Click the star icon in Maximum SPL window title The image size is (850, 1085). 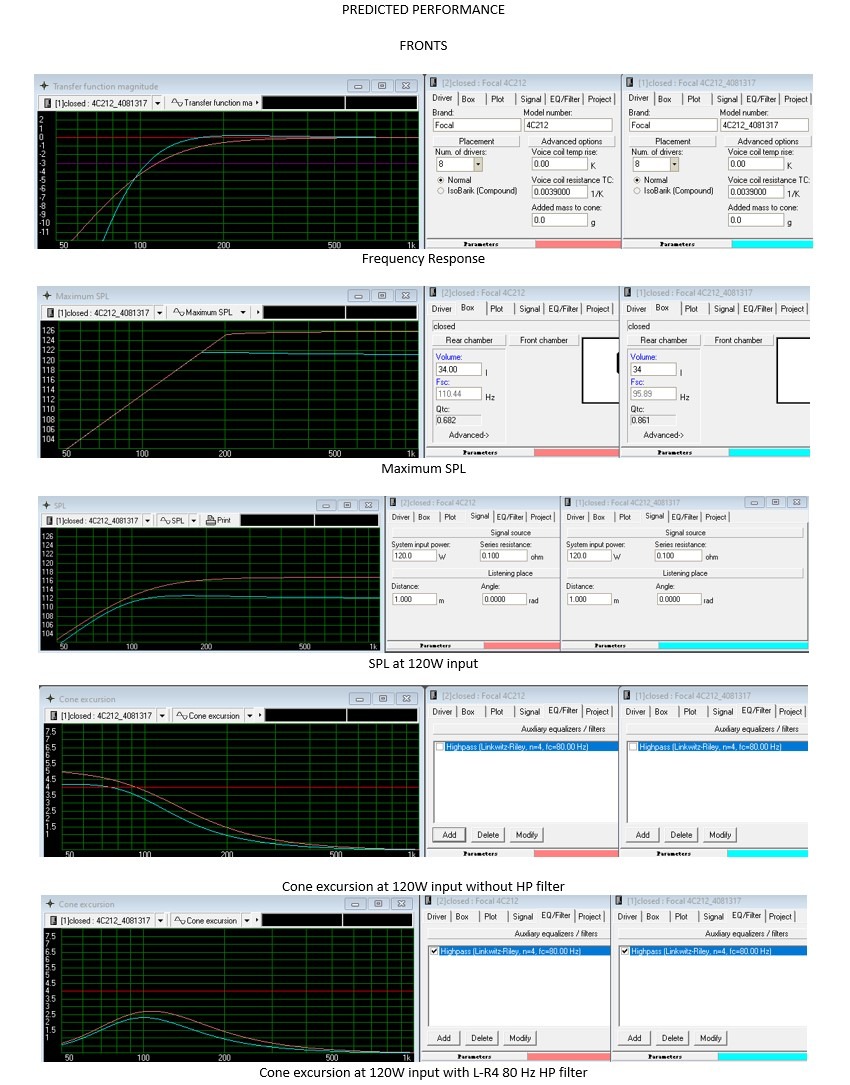pyautogui.click(x=47, y=295)
